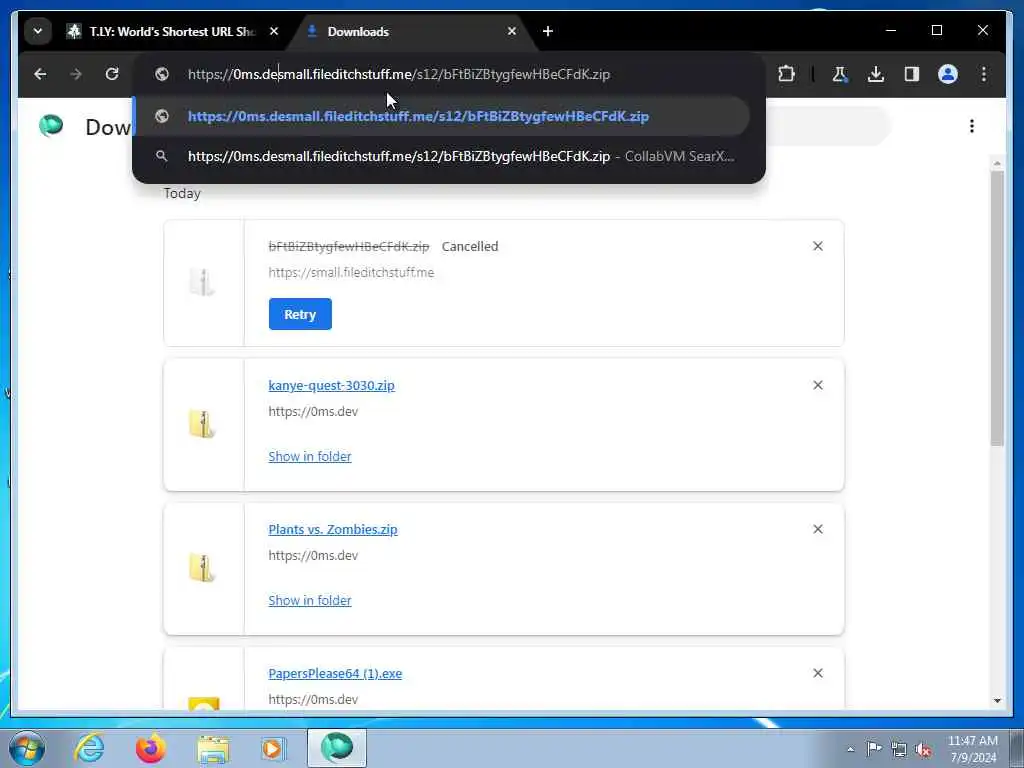Remove bFtBiZBtygfewHBeCFdK.zip from list
This screenshot has height=768, width=1024.
tap(818, 246)
